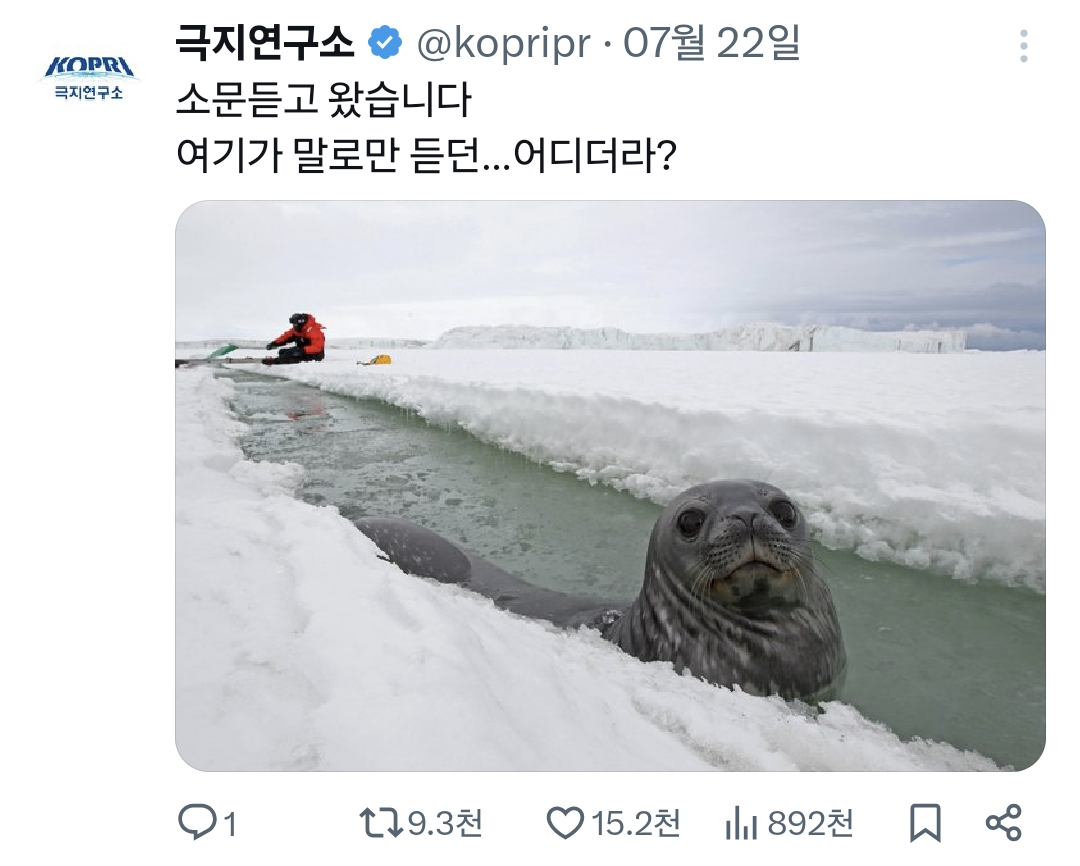Click the tweet text line 소문듣고 왔습니다
The image size is (1080, 866).
[323, 99]
